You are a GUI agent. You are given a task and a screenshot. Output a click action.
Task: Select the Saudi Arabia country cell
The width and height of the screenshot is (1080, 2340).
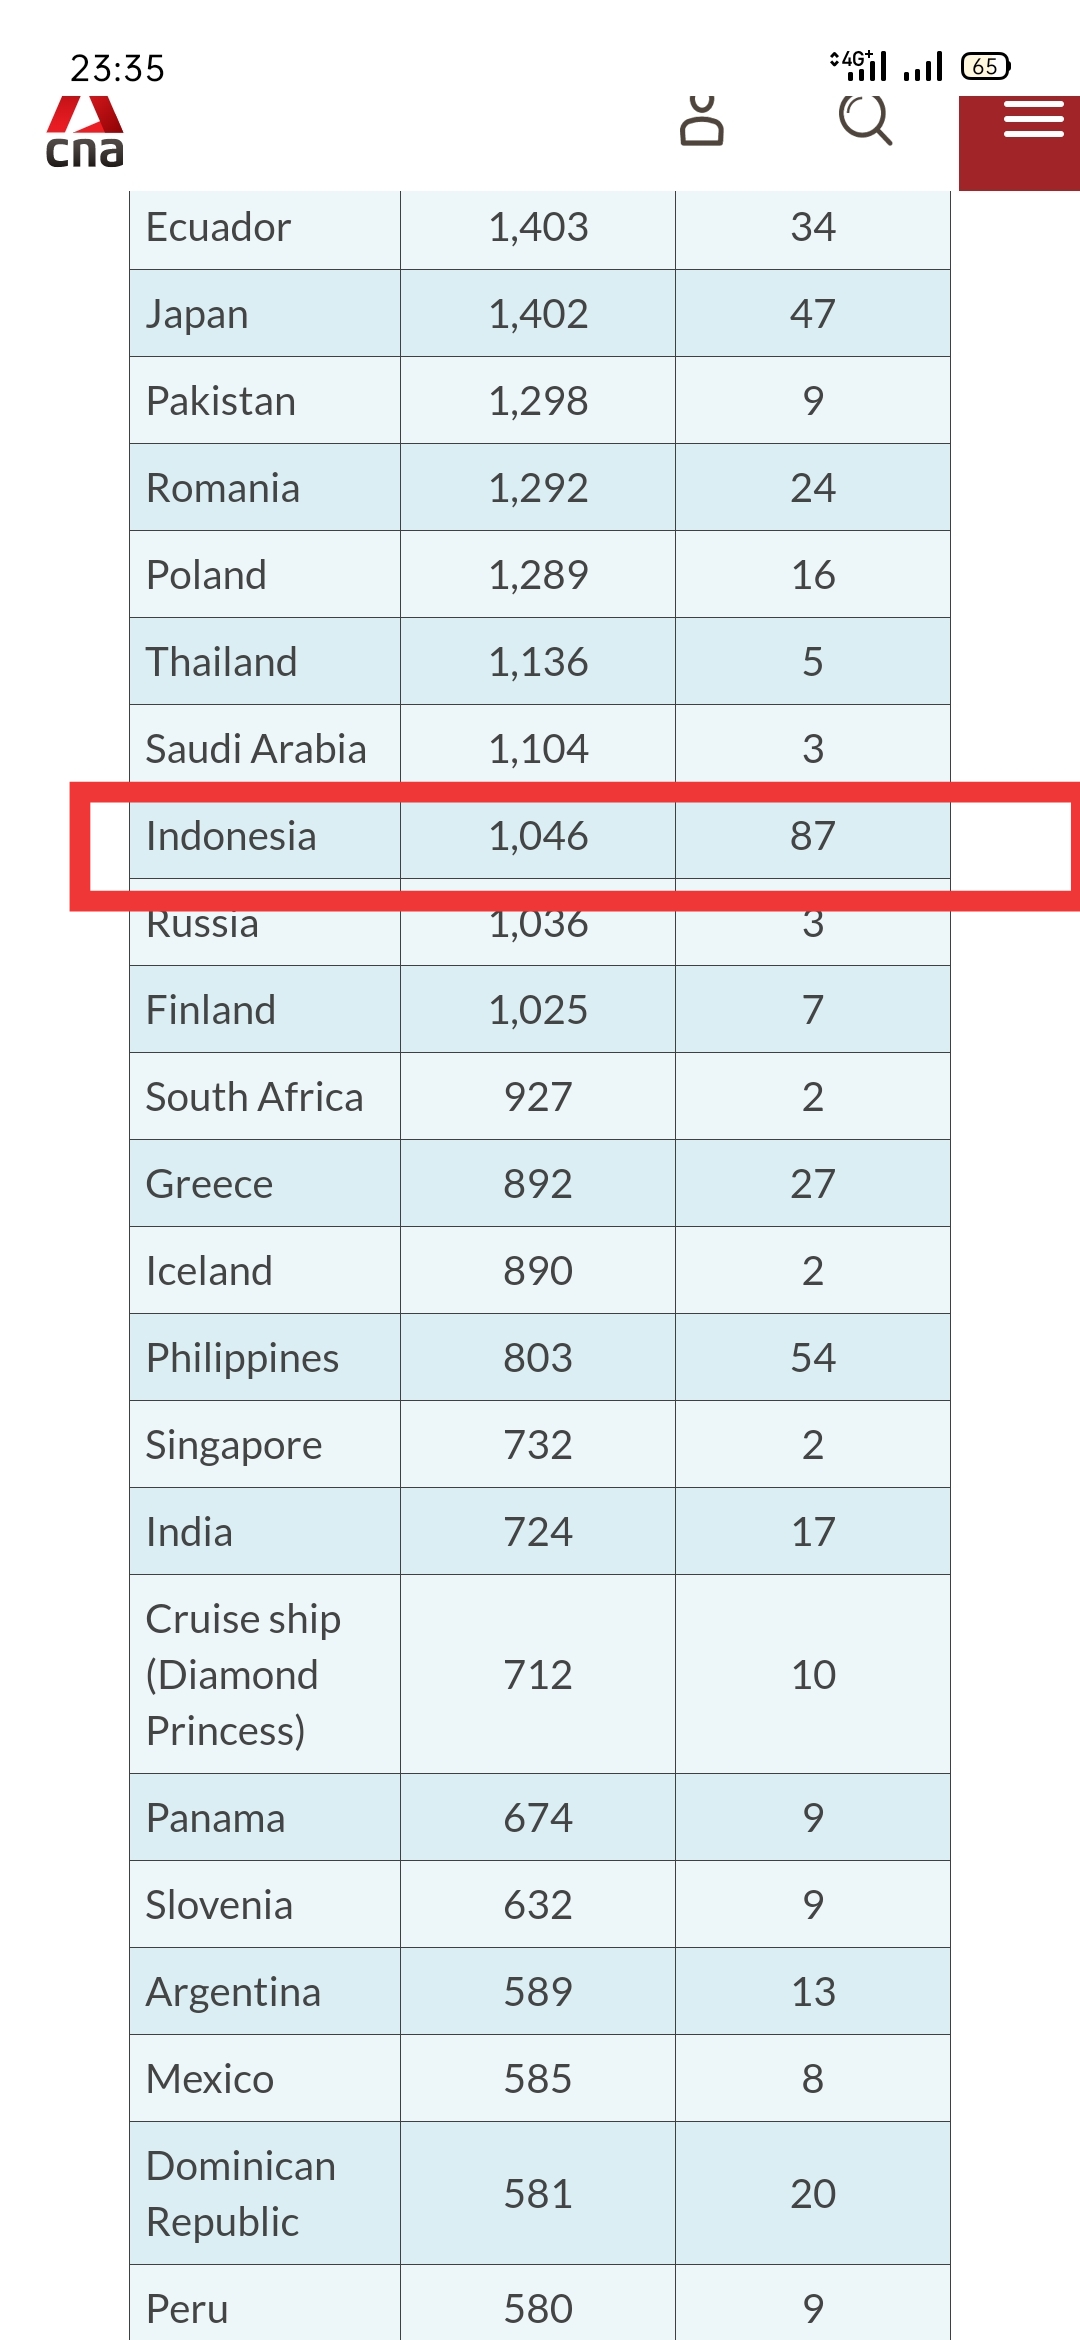pos(265,749)
